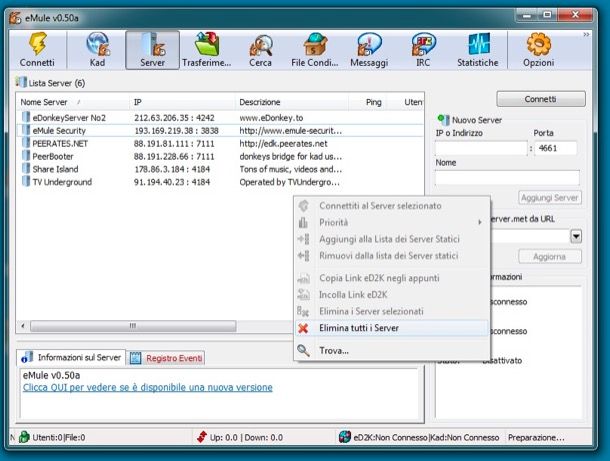610x461 pixels.
Task: Expand the toolbar overflow chevron
Action: [586, 35]
